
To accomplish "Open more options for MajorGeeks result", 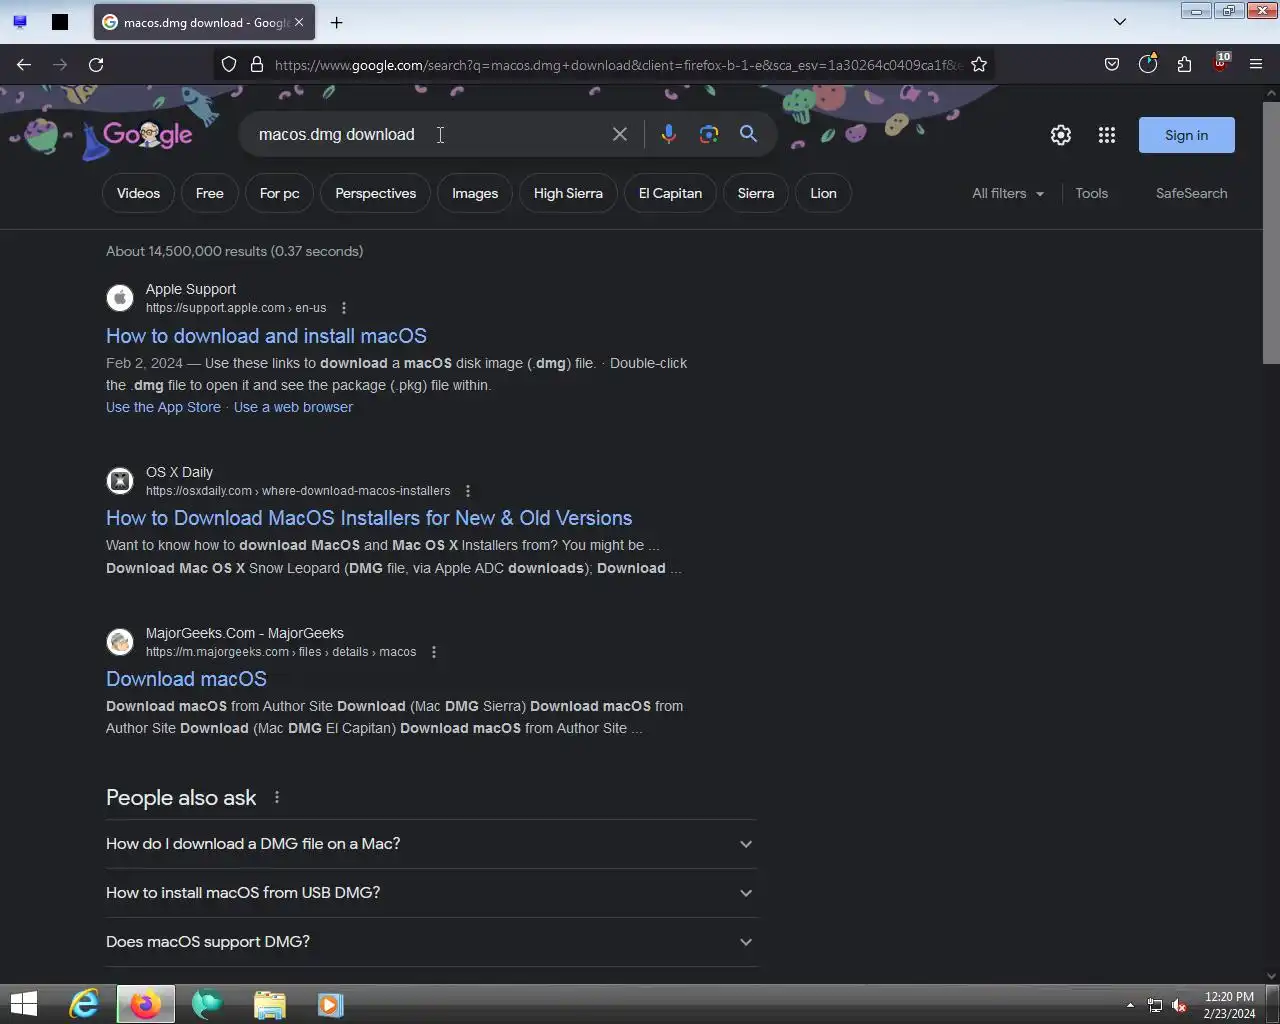I will click(434, 652).
